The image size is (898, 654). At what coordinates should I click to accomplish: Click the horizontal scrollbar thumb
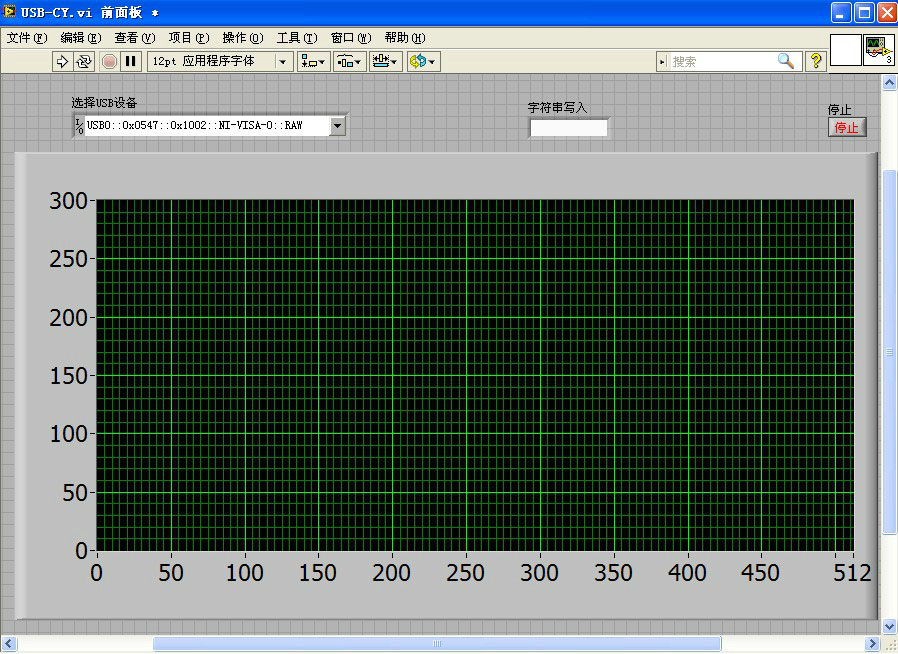tap(436, 644)
